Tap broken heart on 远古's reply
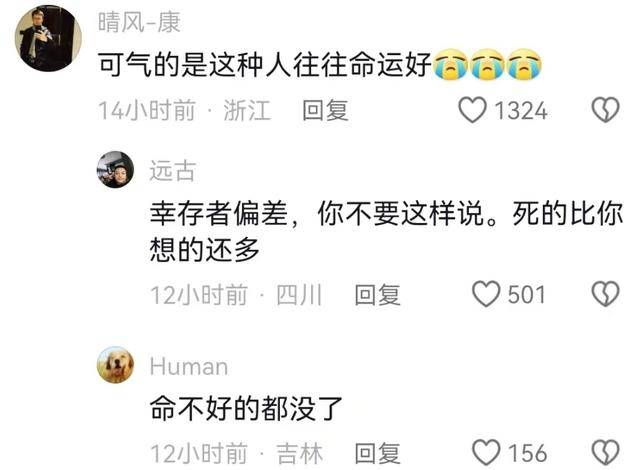The image size is (640, 470). 606,294
